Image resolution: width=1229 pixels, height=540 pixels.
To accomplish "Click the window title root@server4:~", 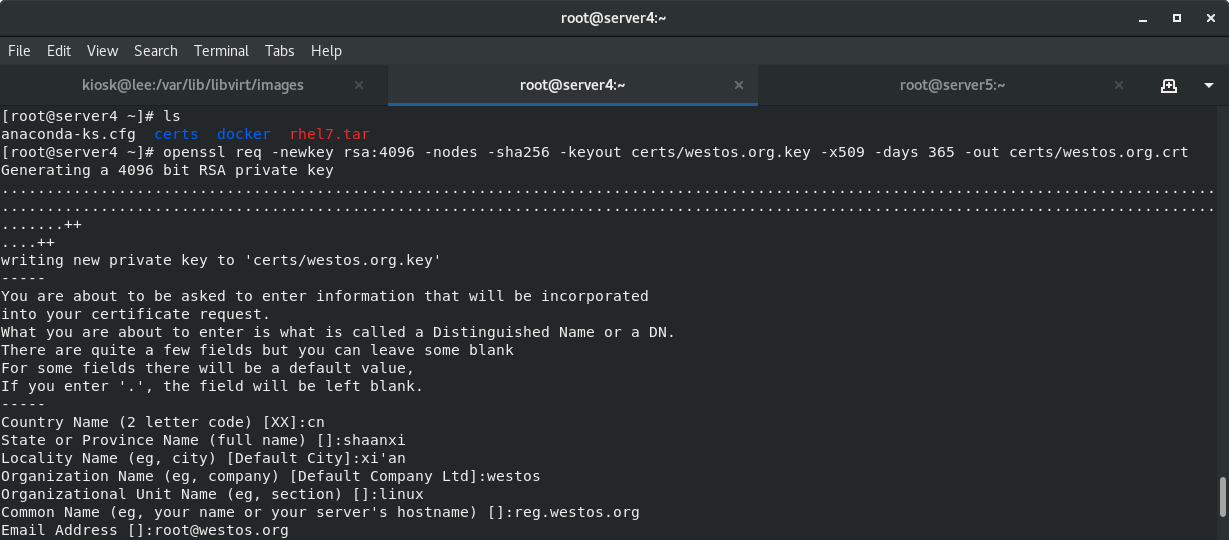I will (x=614, y=17).
